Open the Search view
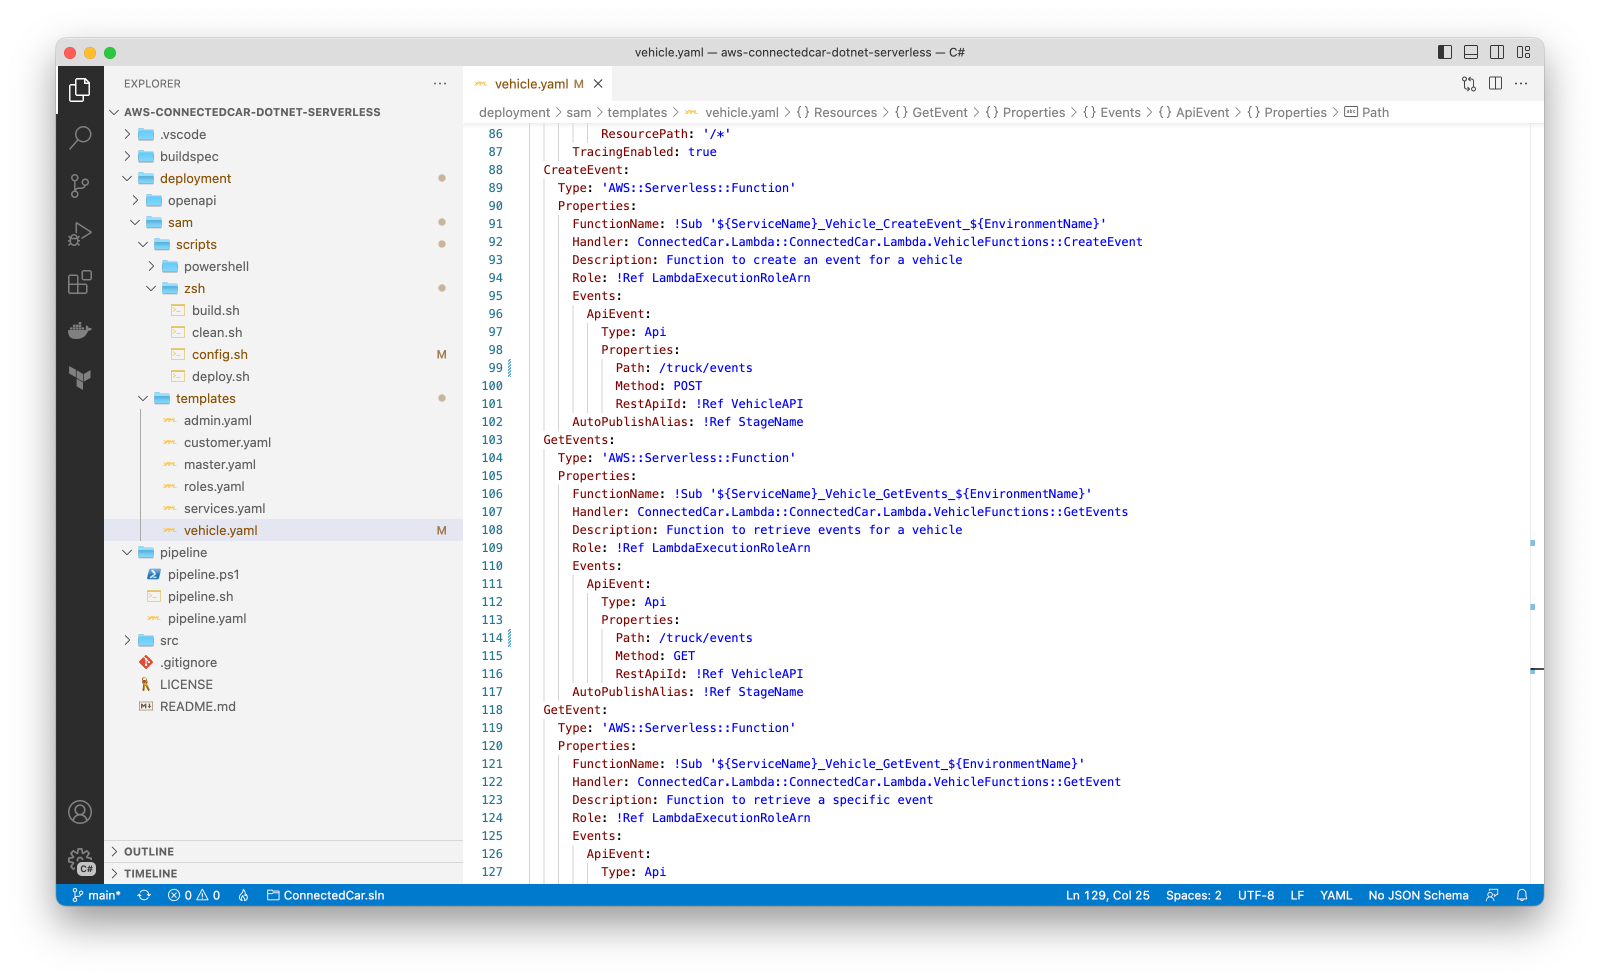 coord(80,137)
